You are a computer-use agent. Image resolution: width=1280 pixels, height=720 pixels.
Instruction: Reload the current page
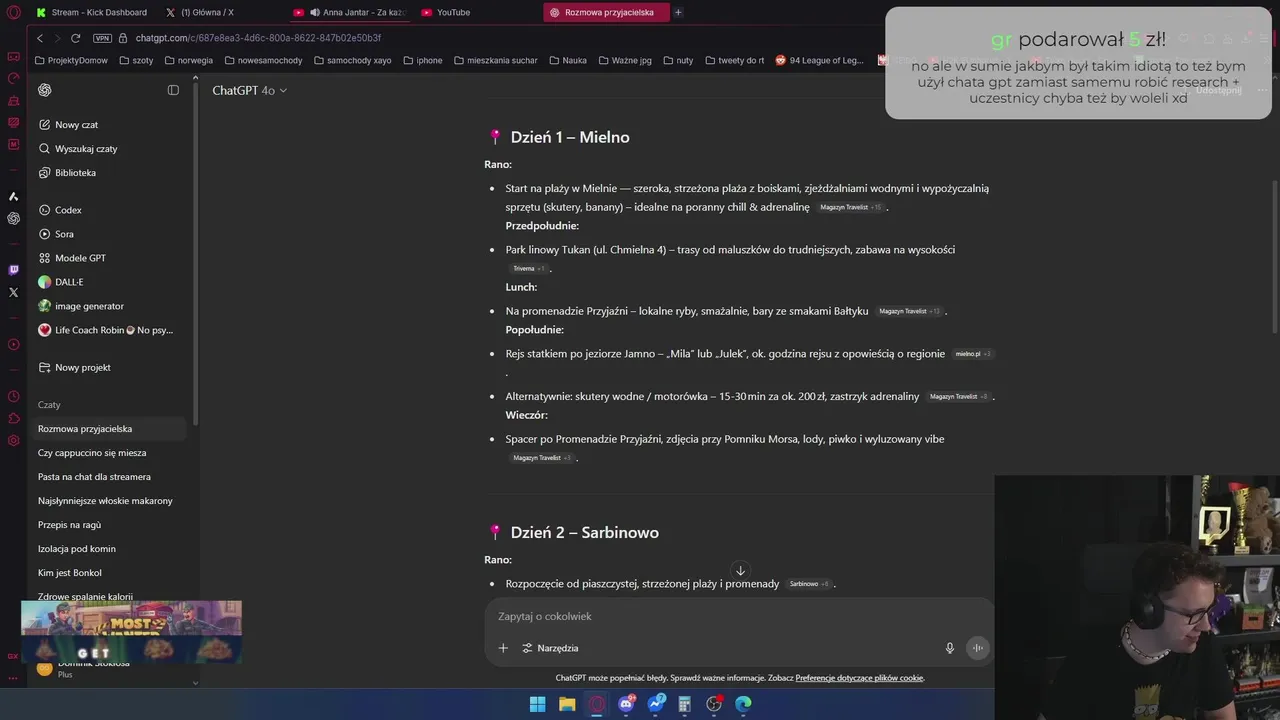click(x=75, y=38)
